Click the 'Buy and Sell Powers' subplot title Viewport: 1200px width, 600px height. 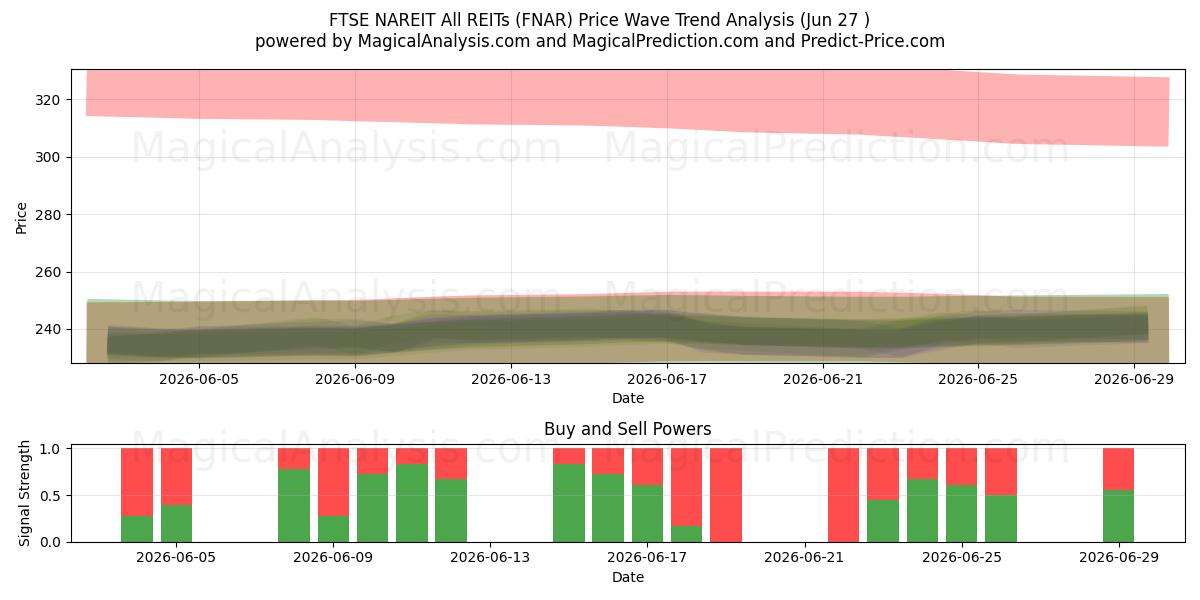point(628,429)
